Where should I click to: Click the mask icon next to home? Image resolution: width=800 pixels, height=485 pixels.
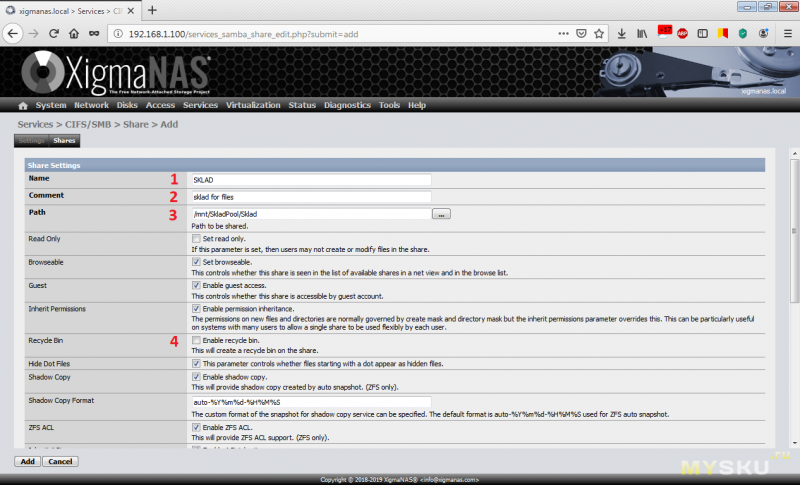coord(94,34)
